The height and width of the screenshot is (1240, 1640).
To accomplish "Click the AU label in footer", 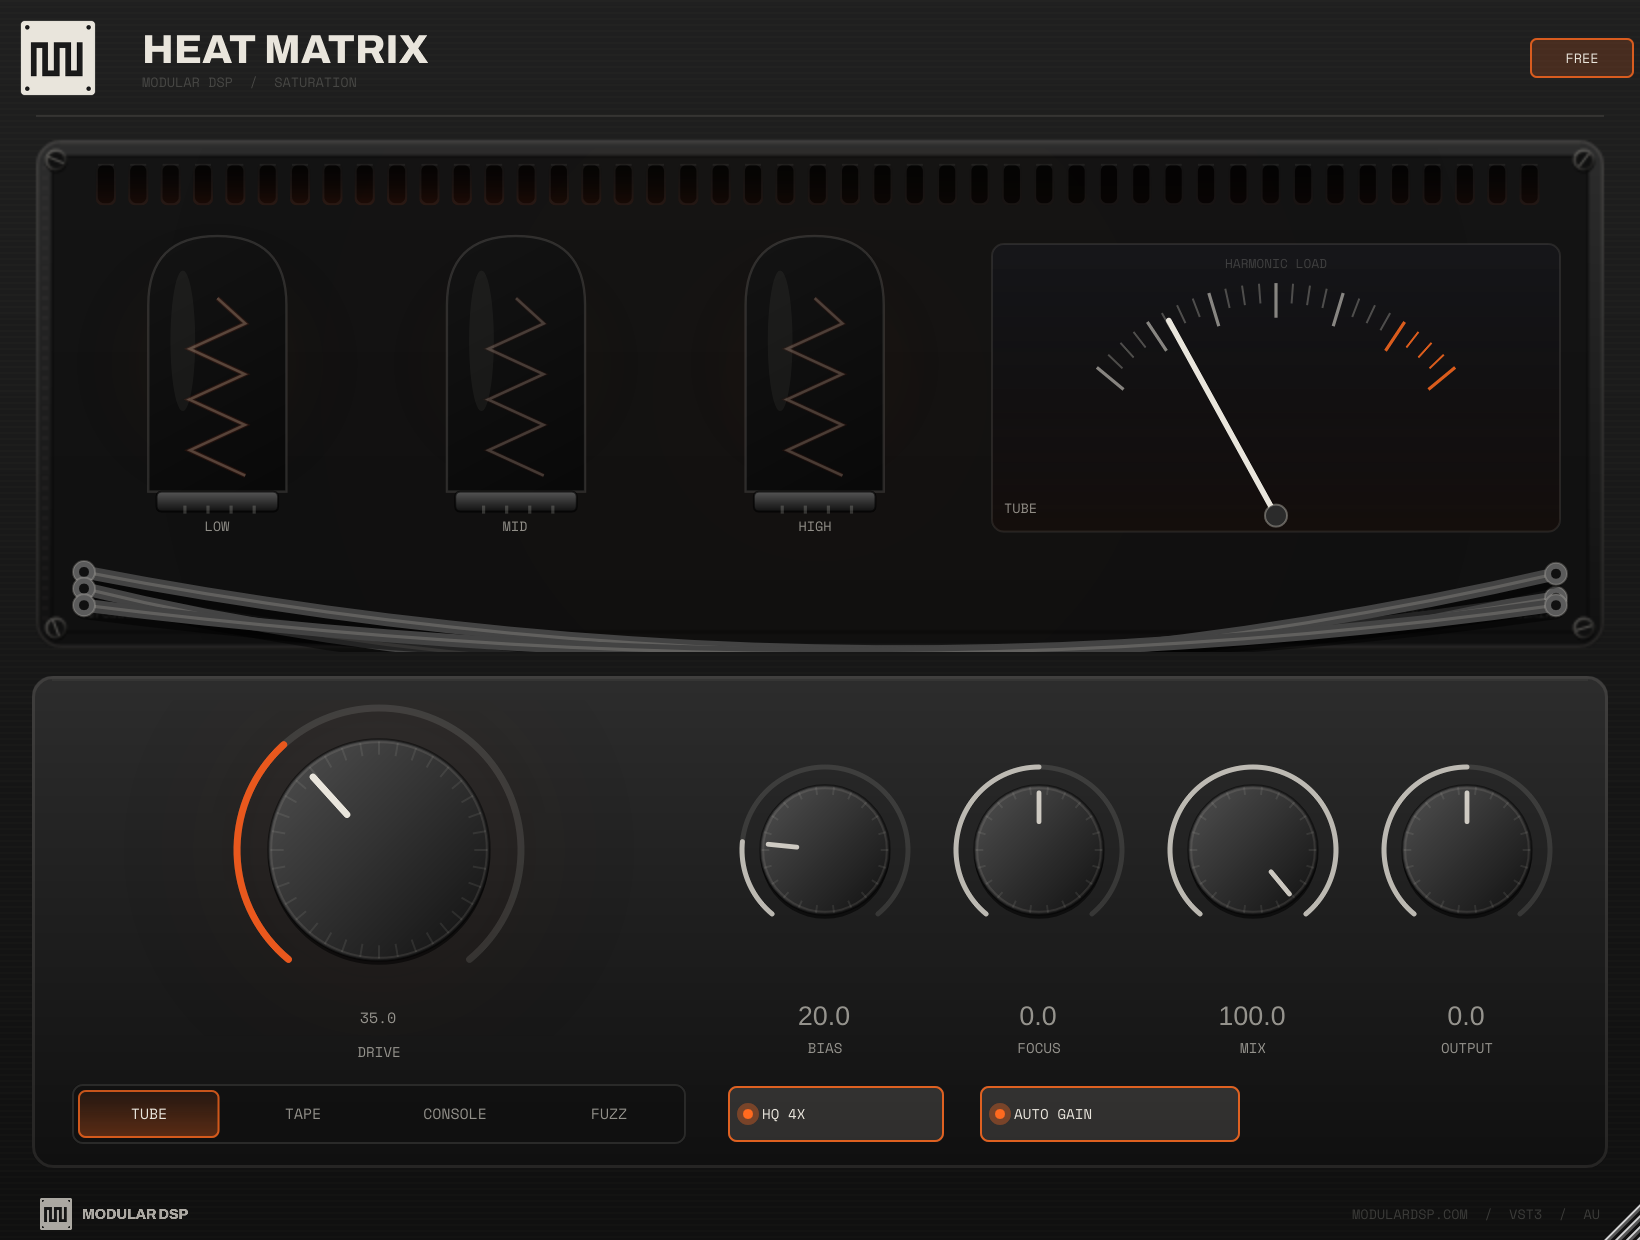I will coord(1592,1215).
